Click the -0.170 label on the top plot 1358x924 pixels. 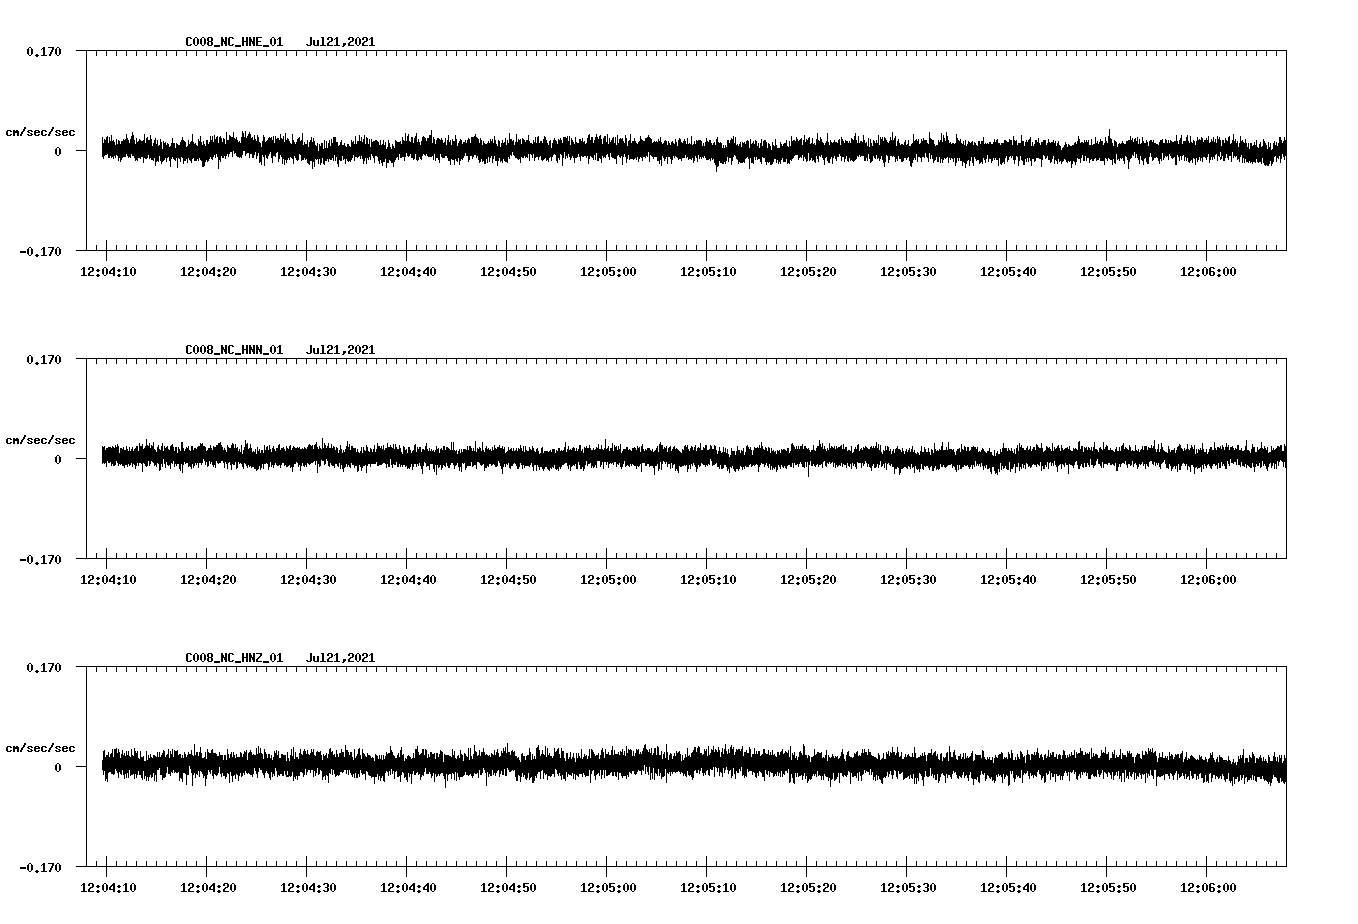[x=40, y=252]
